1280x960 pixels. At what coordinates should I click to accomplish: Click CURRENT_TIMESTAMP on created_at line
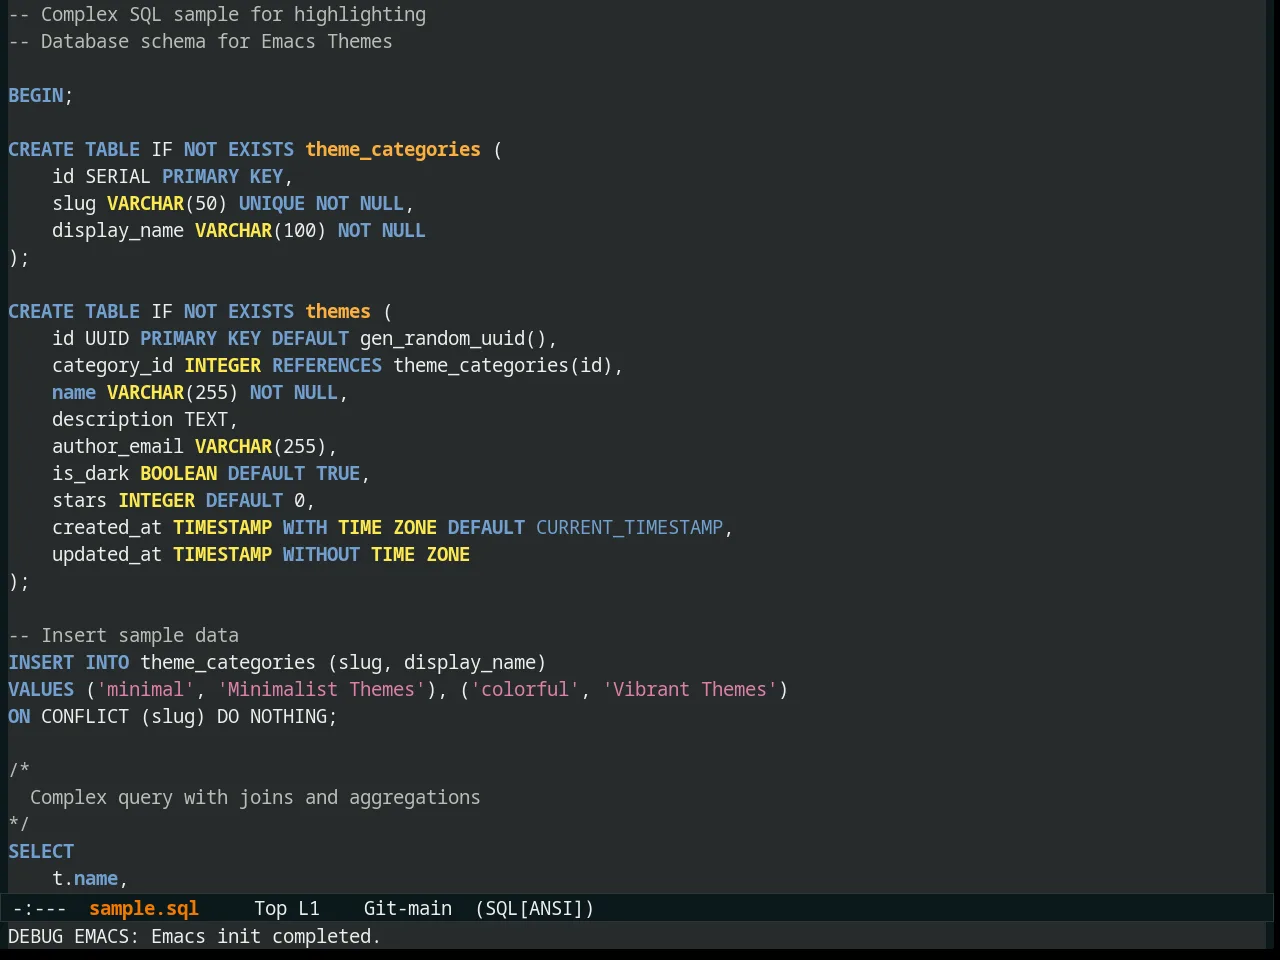pos(629,527)
